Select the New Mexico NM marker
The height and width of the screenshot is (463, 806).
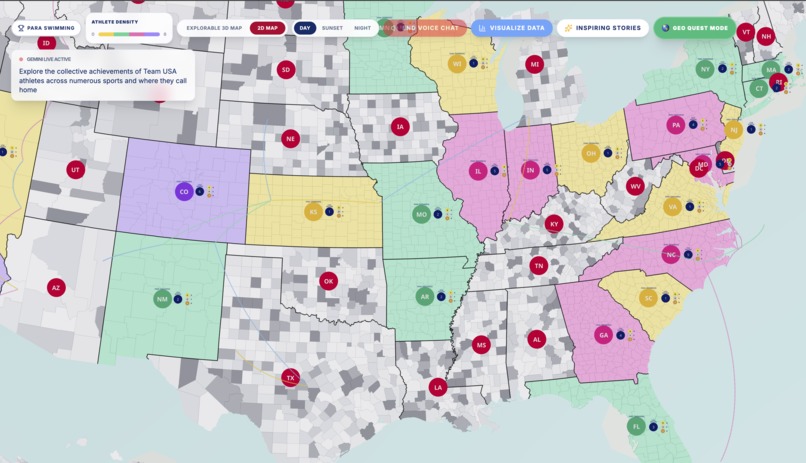[162, 299]
